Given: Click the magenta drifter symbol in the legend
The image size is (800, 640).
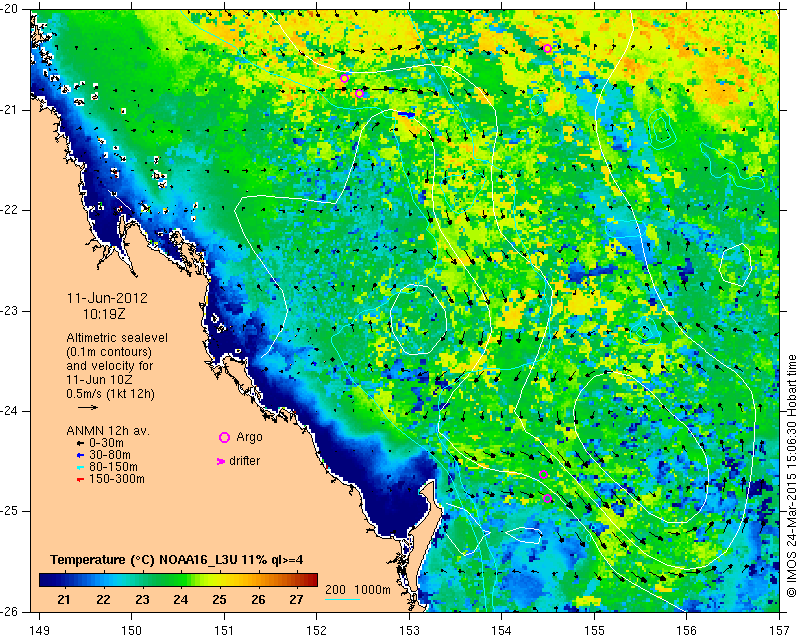Looking at the screenshot, I should click(x=221, y=461).
